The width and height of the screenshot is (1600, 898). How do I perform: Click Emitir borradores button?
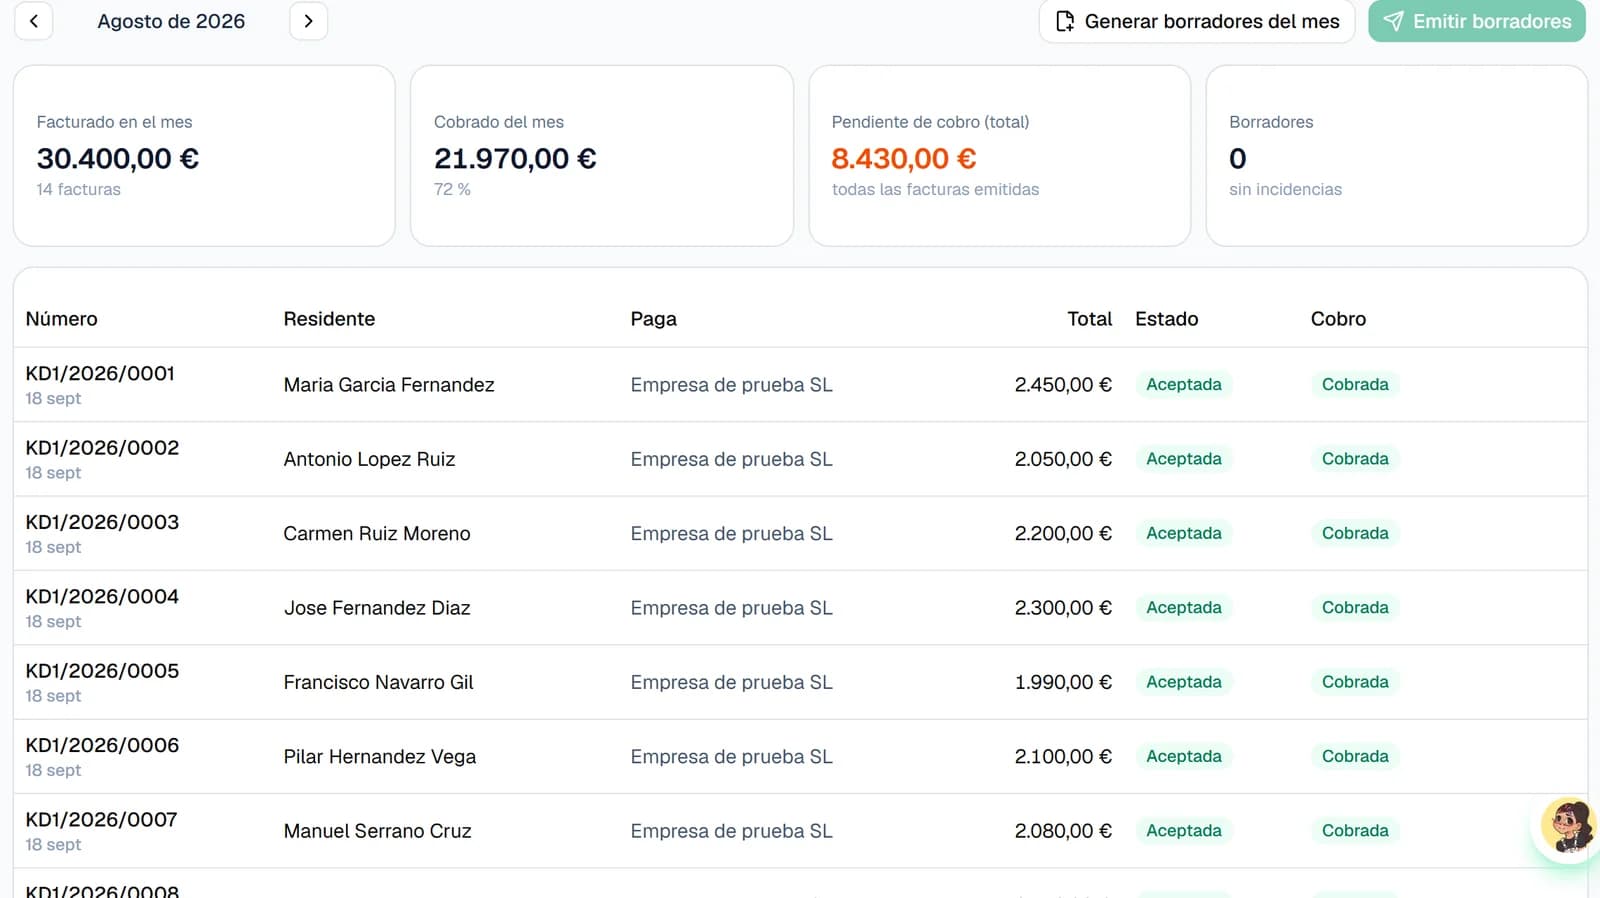pos(1477,21)
